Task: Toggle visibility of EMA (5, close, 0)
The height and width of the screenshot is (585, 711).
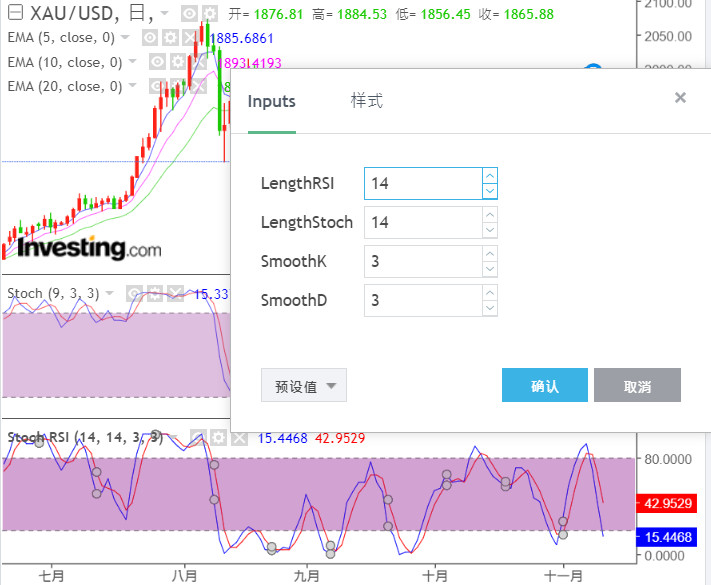Action: (150, 38)
